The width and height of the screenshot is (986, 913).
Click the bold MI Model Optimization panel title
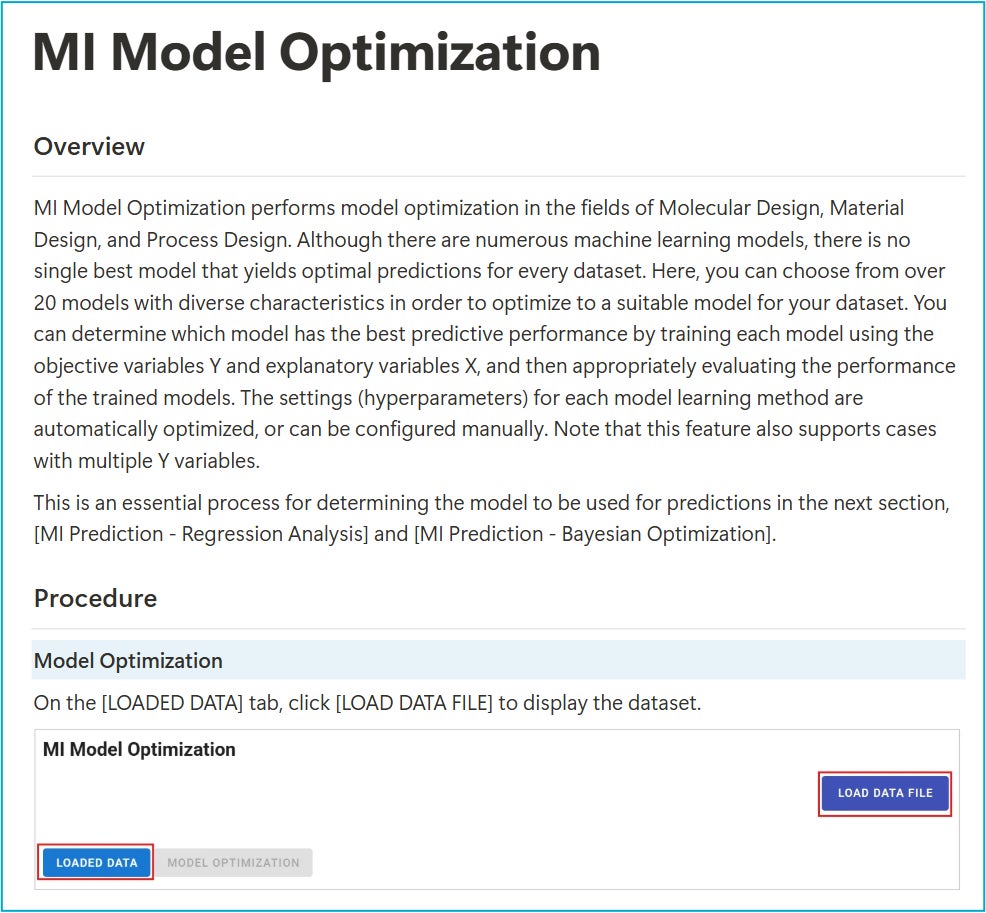139,749
